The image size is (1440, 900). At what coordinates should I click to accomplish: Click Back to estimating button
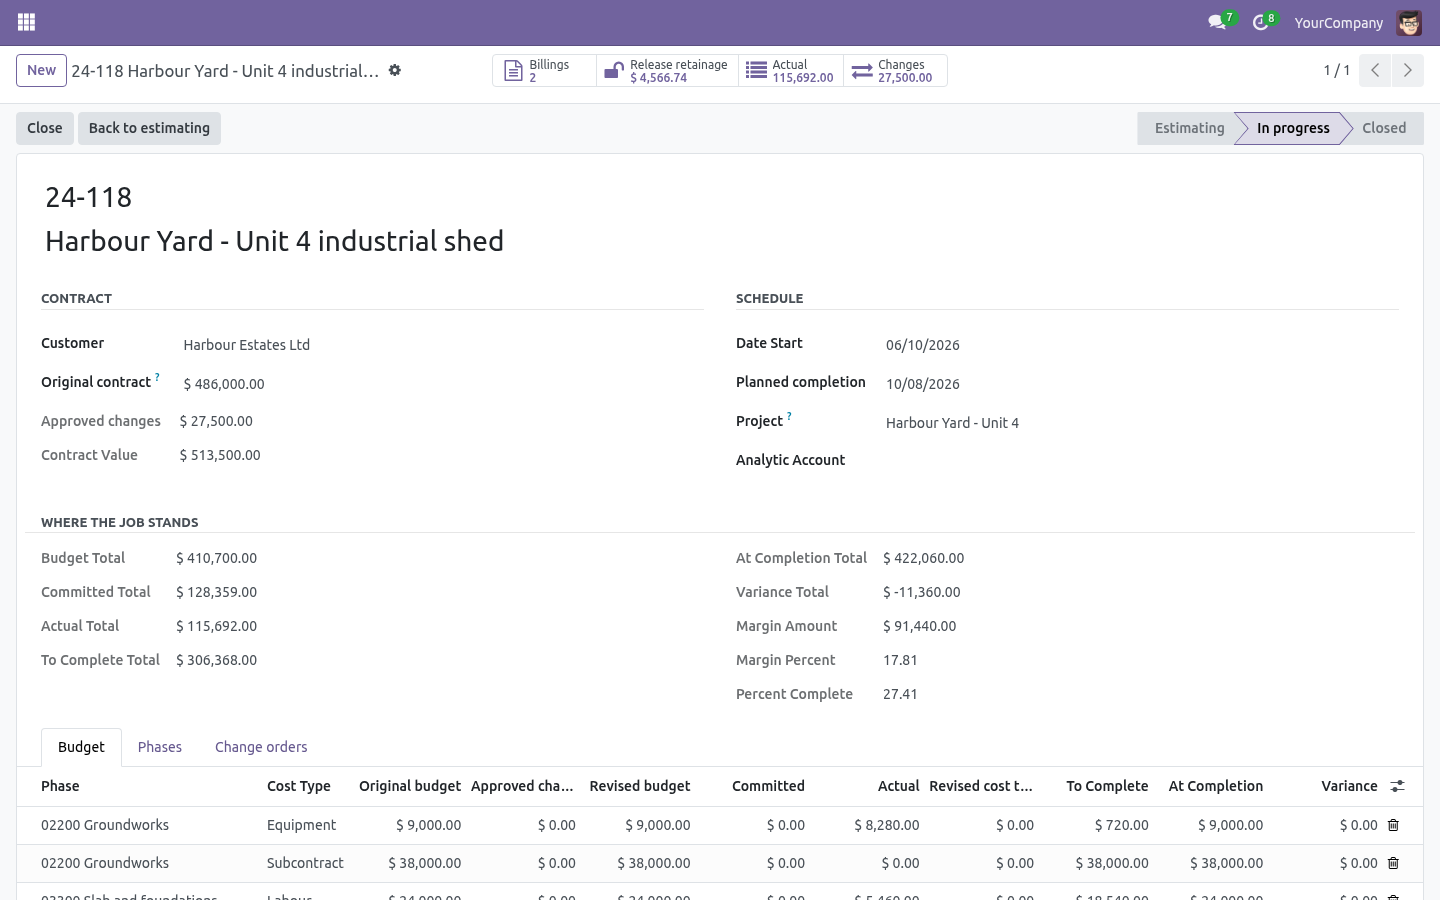click(149, 128)
